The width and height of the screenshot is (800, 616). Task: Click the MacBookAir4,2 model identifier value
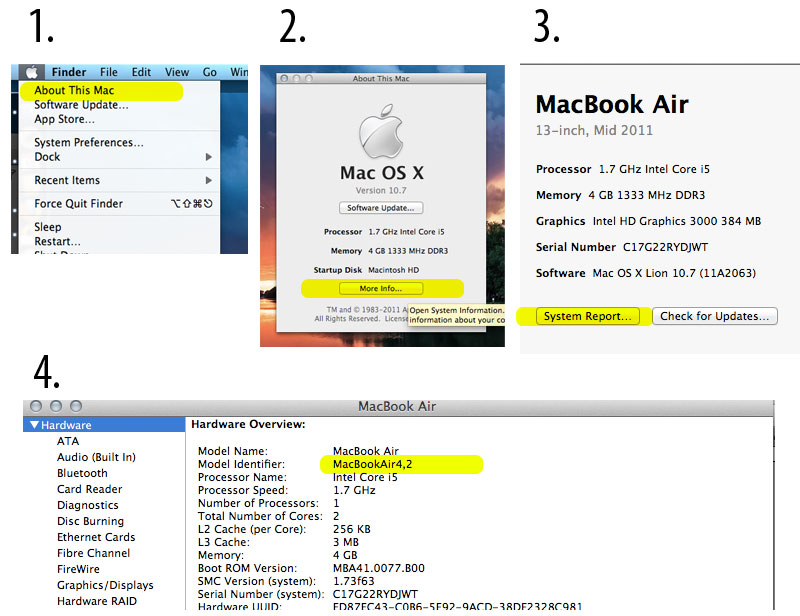(372, 464)
